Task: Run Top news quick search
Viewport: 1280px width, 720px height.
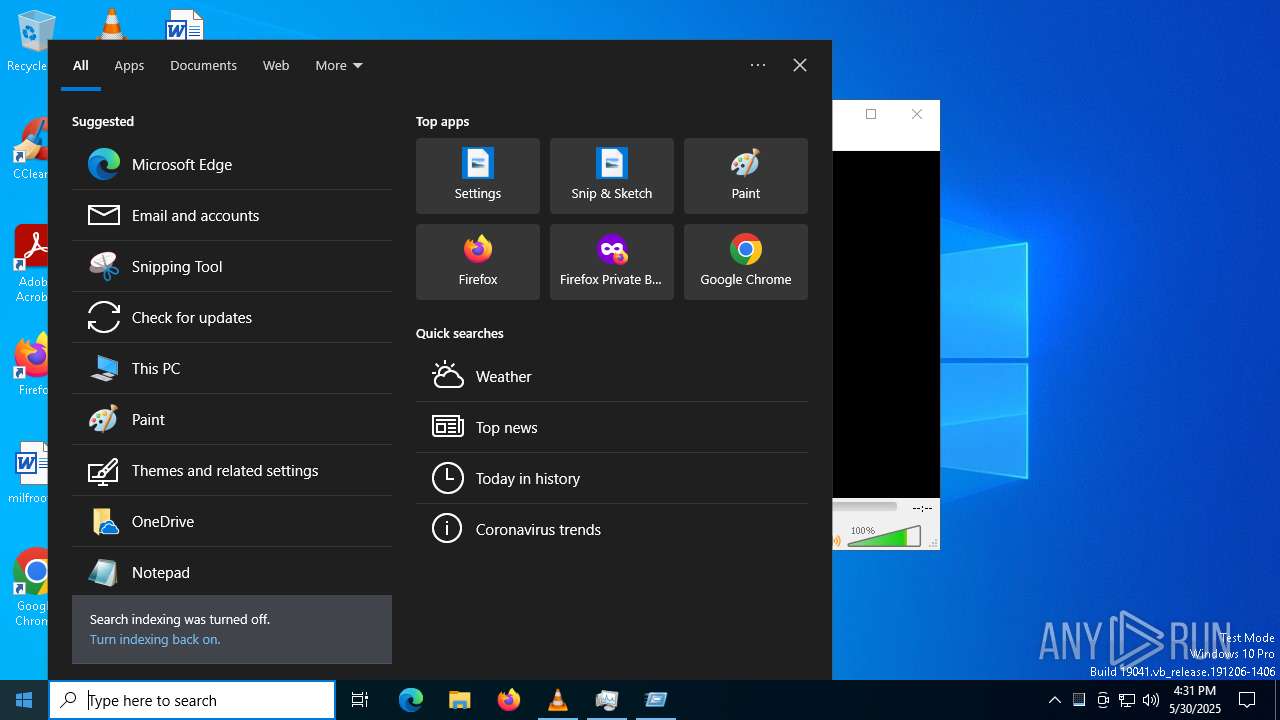Action: click(612, 427)
